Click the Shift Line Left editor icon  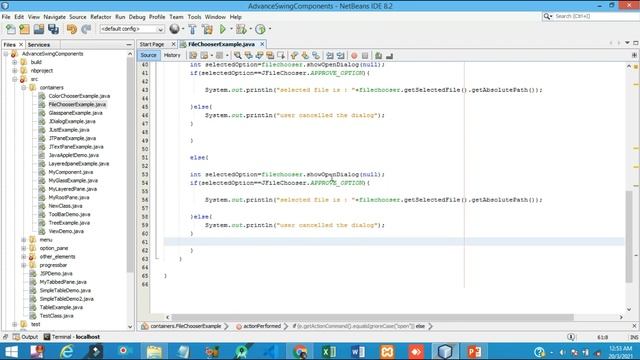[329, 56]
